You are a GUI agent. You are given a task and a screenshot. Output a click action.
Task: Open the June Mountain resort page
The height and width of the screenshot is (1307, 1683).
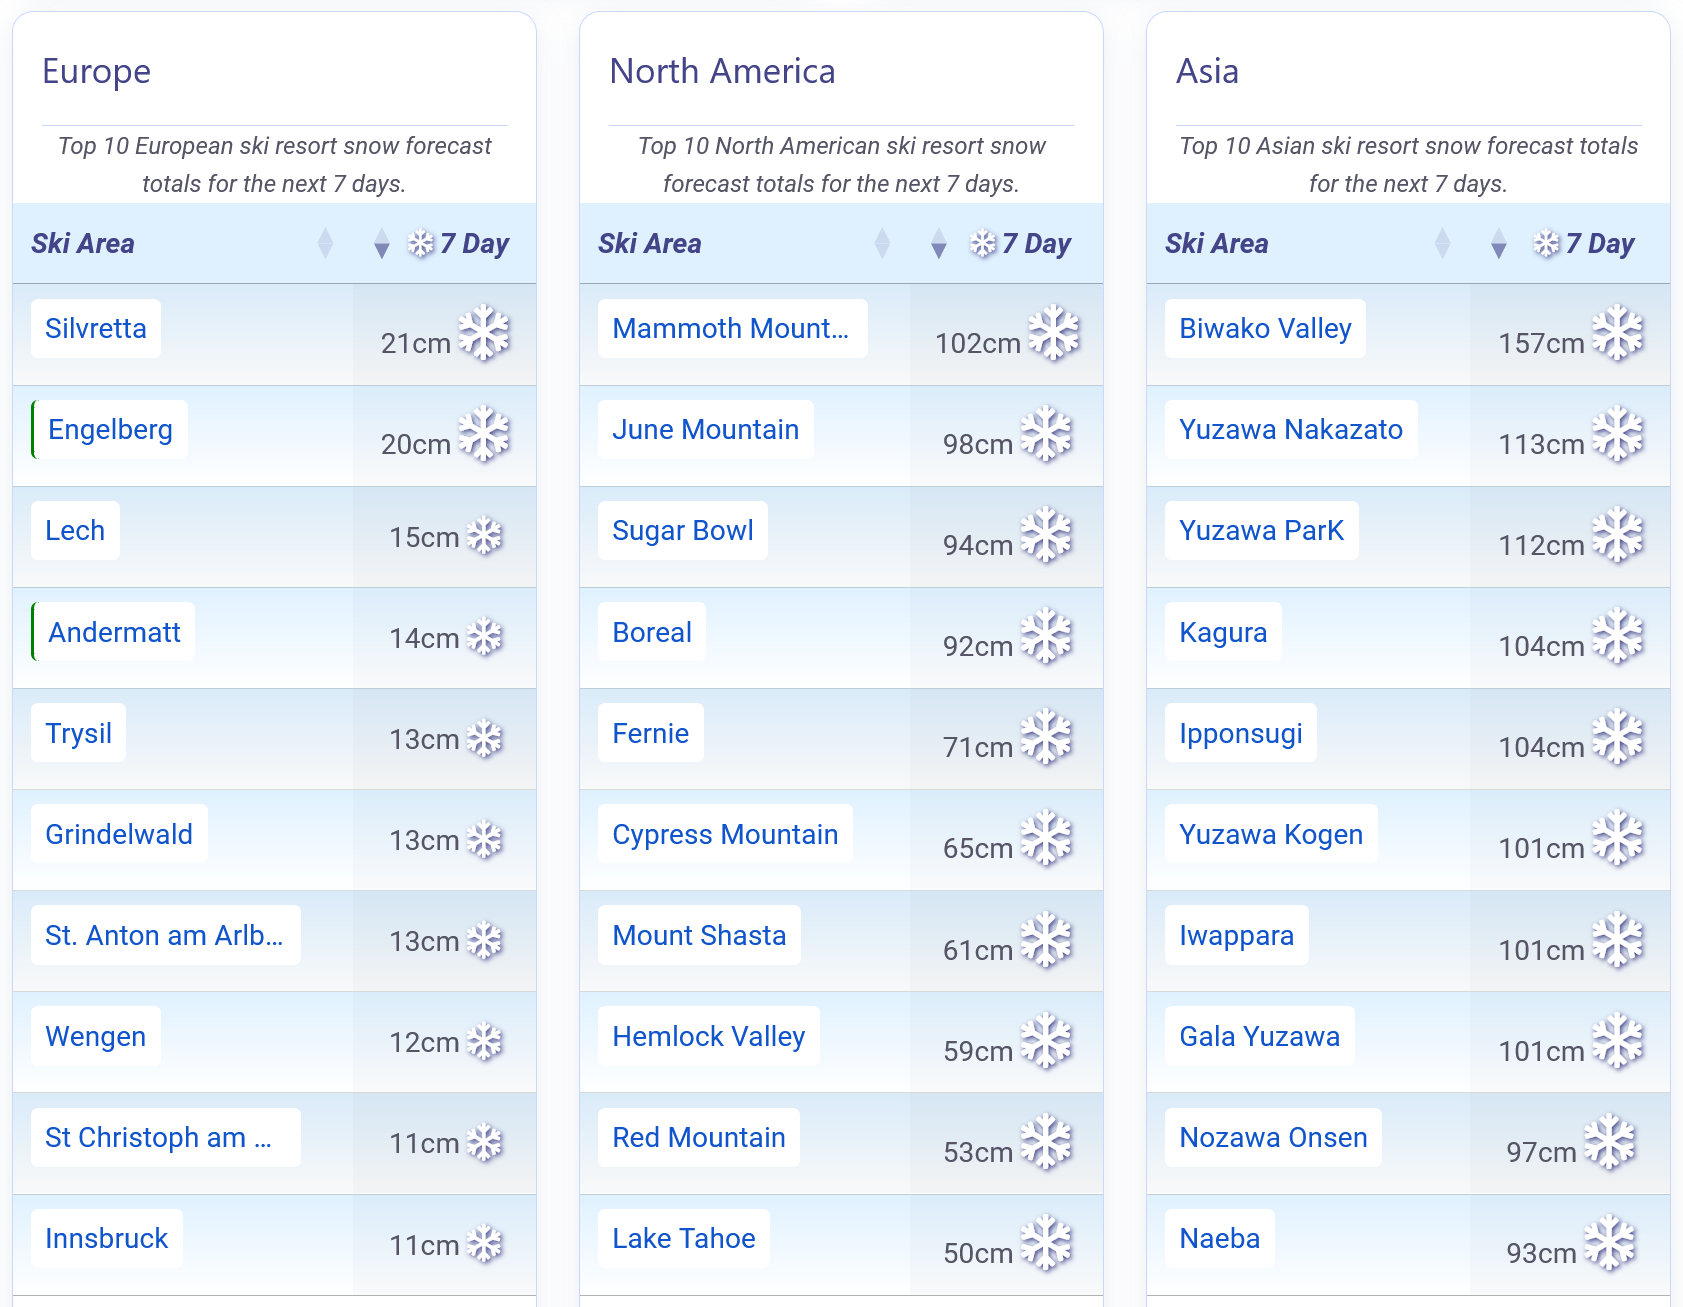point(705,430)
